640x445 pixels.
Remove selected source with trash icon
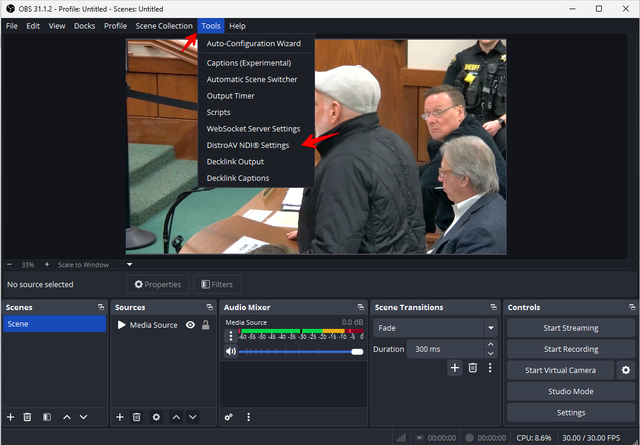coord(137,417)
